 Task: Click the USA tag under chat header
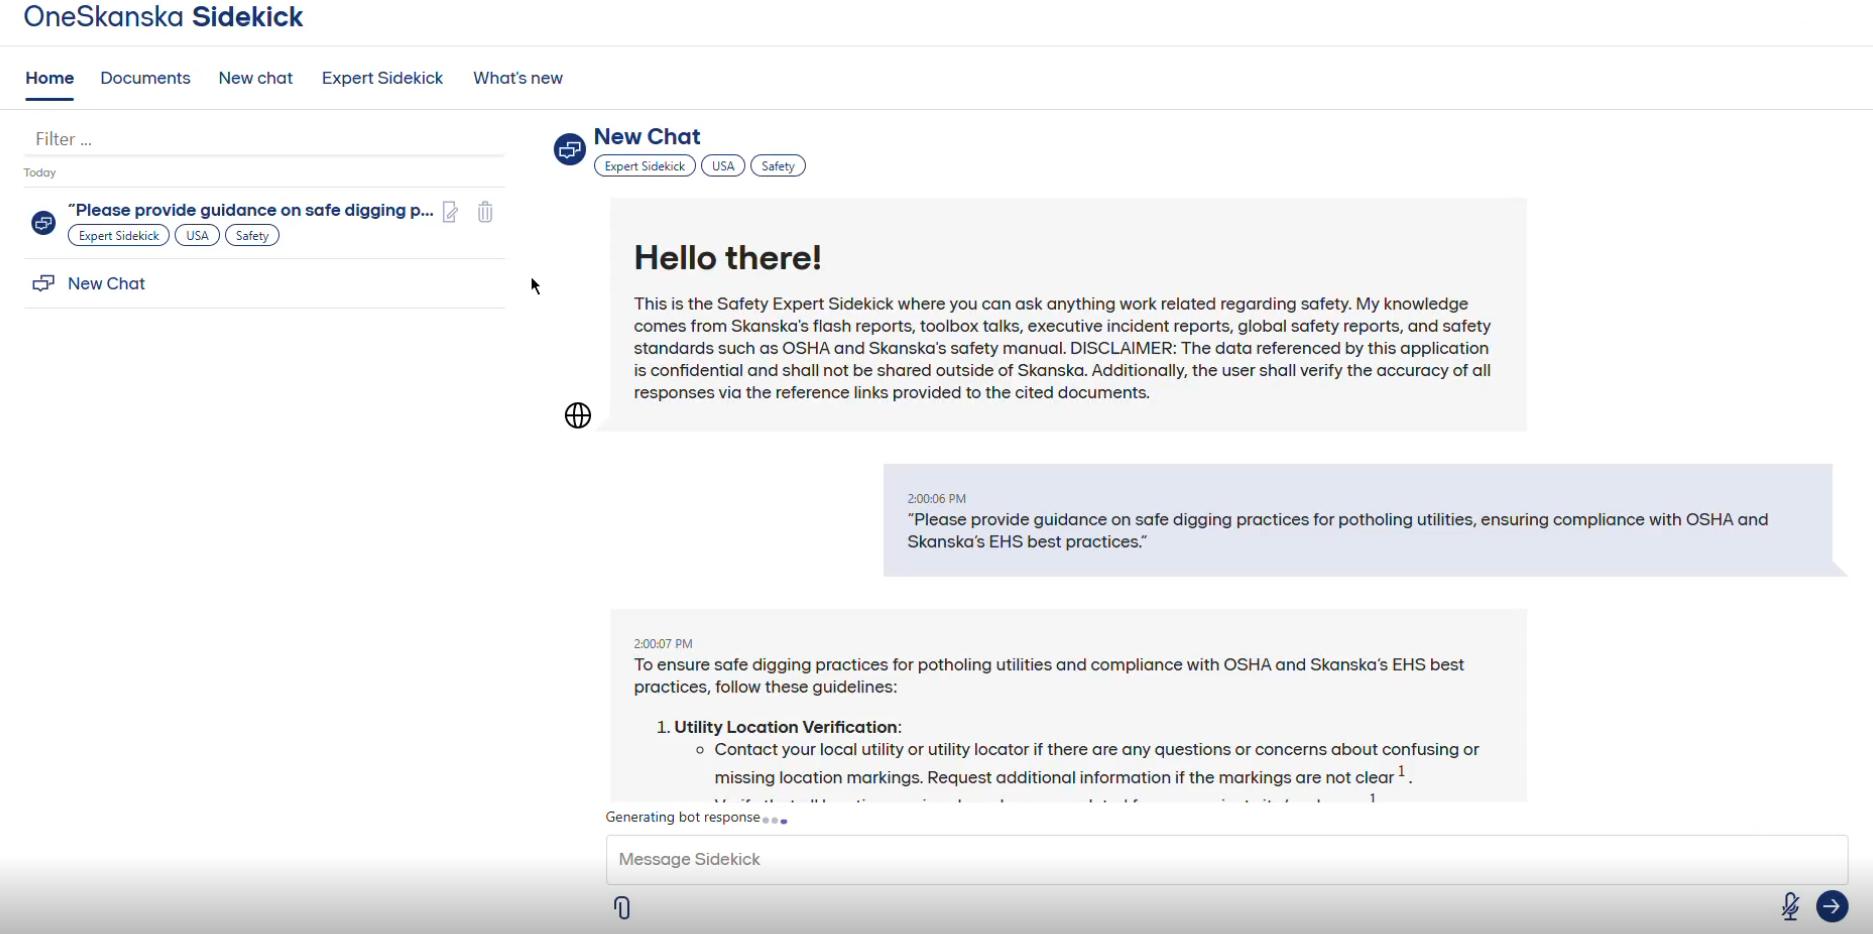(723, 166)
